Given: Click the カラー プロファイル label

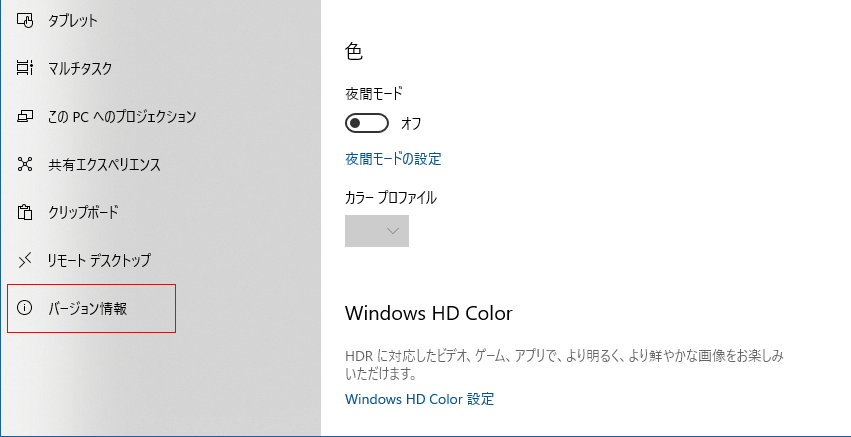Looking at the screenshot, I should (391, 198).
